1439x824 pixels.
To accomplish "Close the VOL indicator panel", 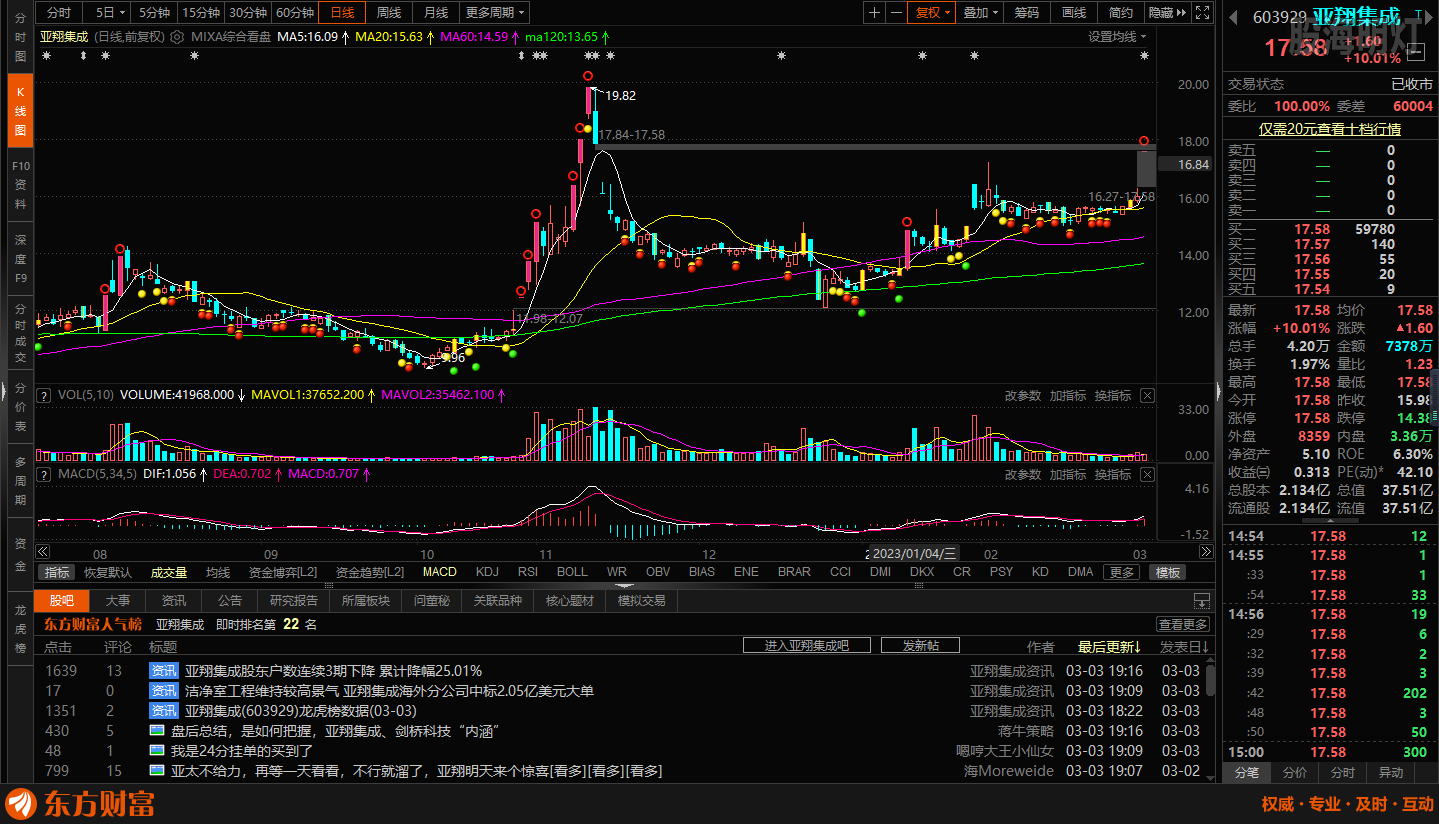I will coord(1147,395).
